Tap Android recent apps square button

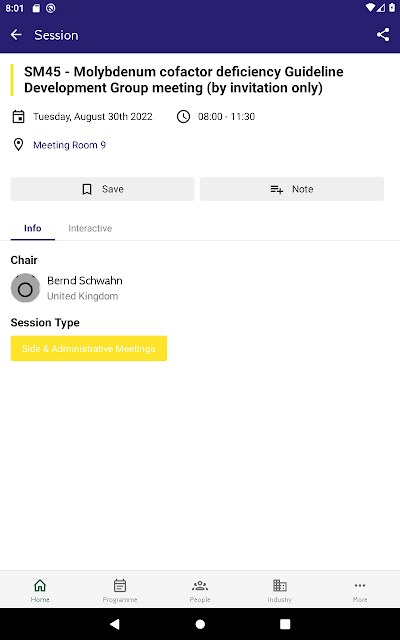(285, 624)
